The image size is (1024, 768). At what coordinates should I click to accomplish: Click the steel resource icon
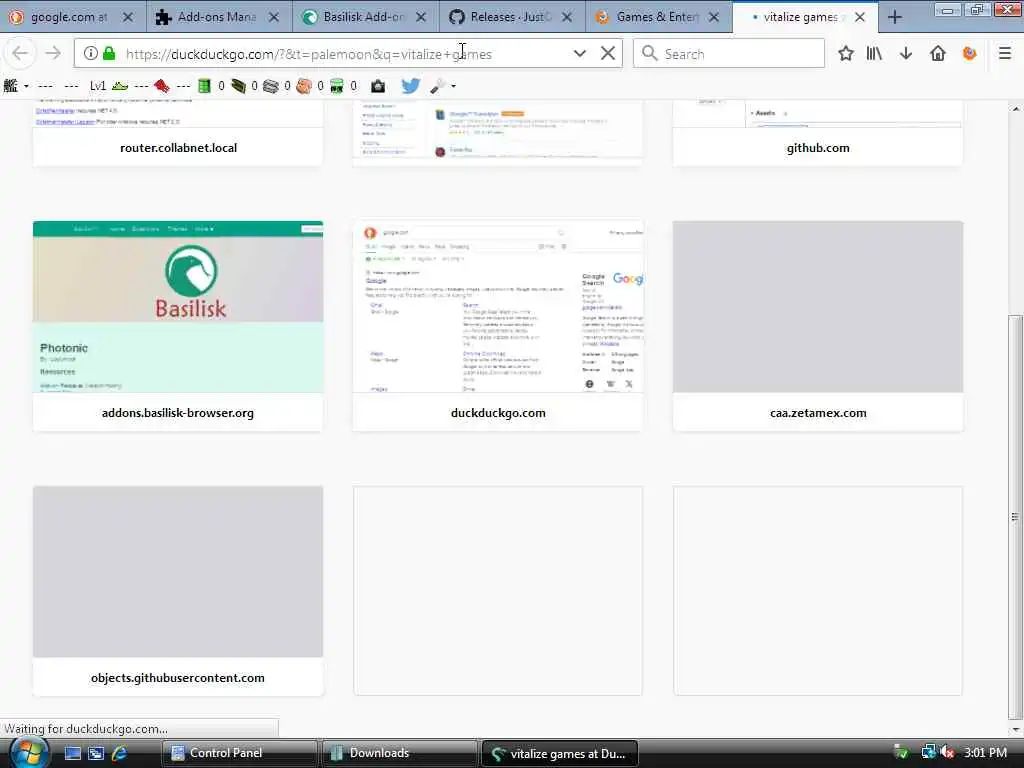pyautogui.click(x=271, y=86)
